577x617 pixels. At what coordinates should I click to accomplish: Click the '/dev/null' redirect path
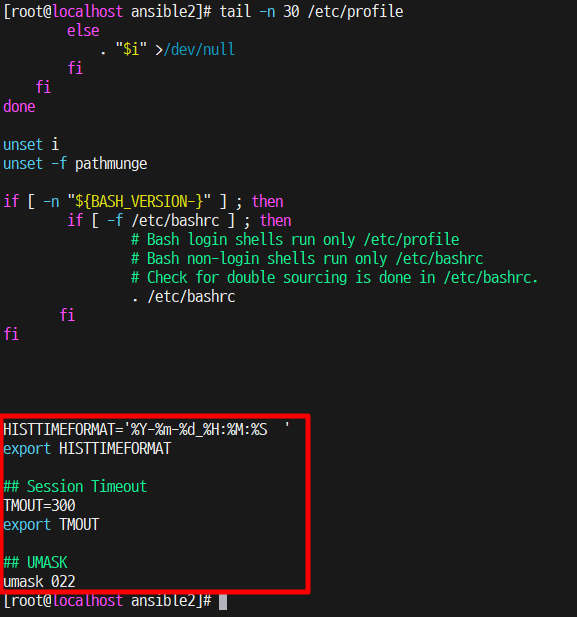[x=199, y=50]
